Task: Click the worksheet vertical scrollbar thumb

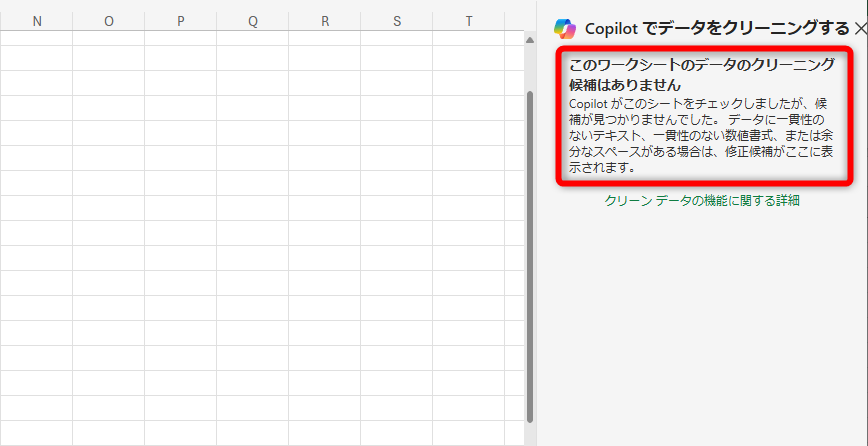Action: point(530,257)
